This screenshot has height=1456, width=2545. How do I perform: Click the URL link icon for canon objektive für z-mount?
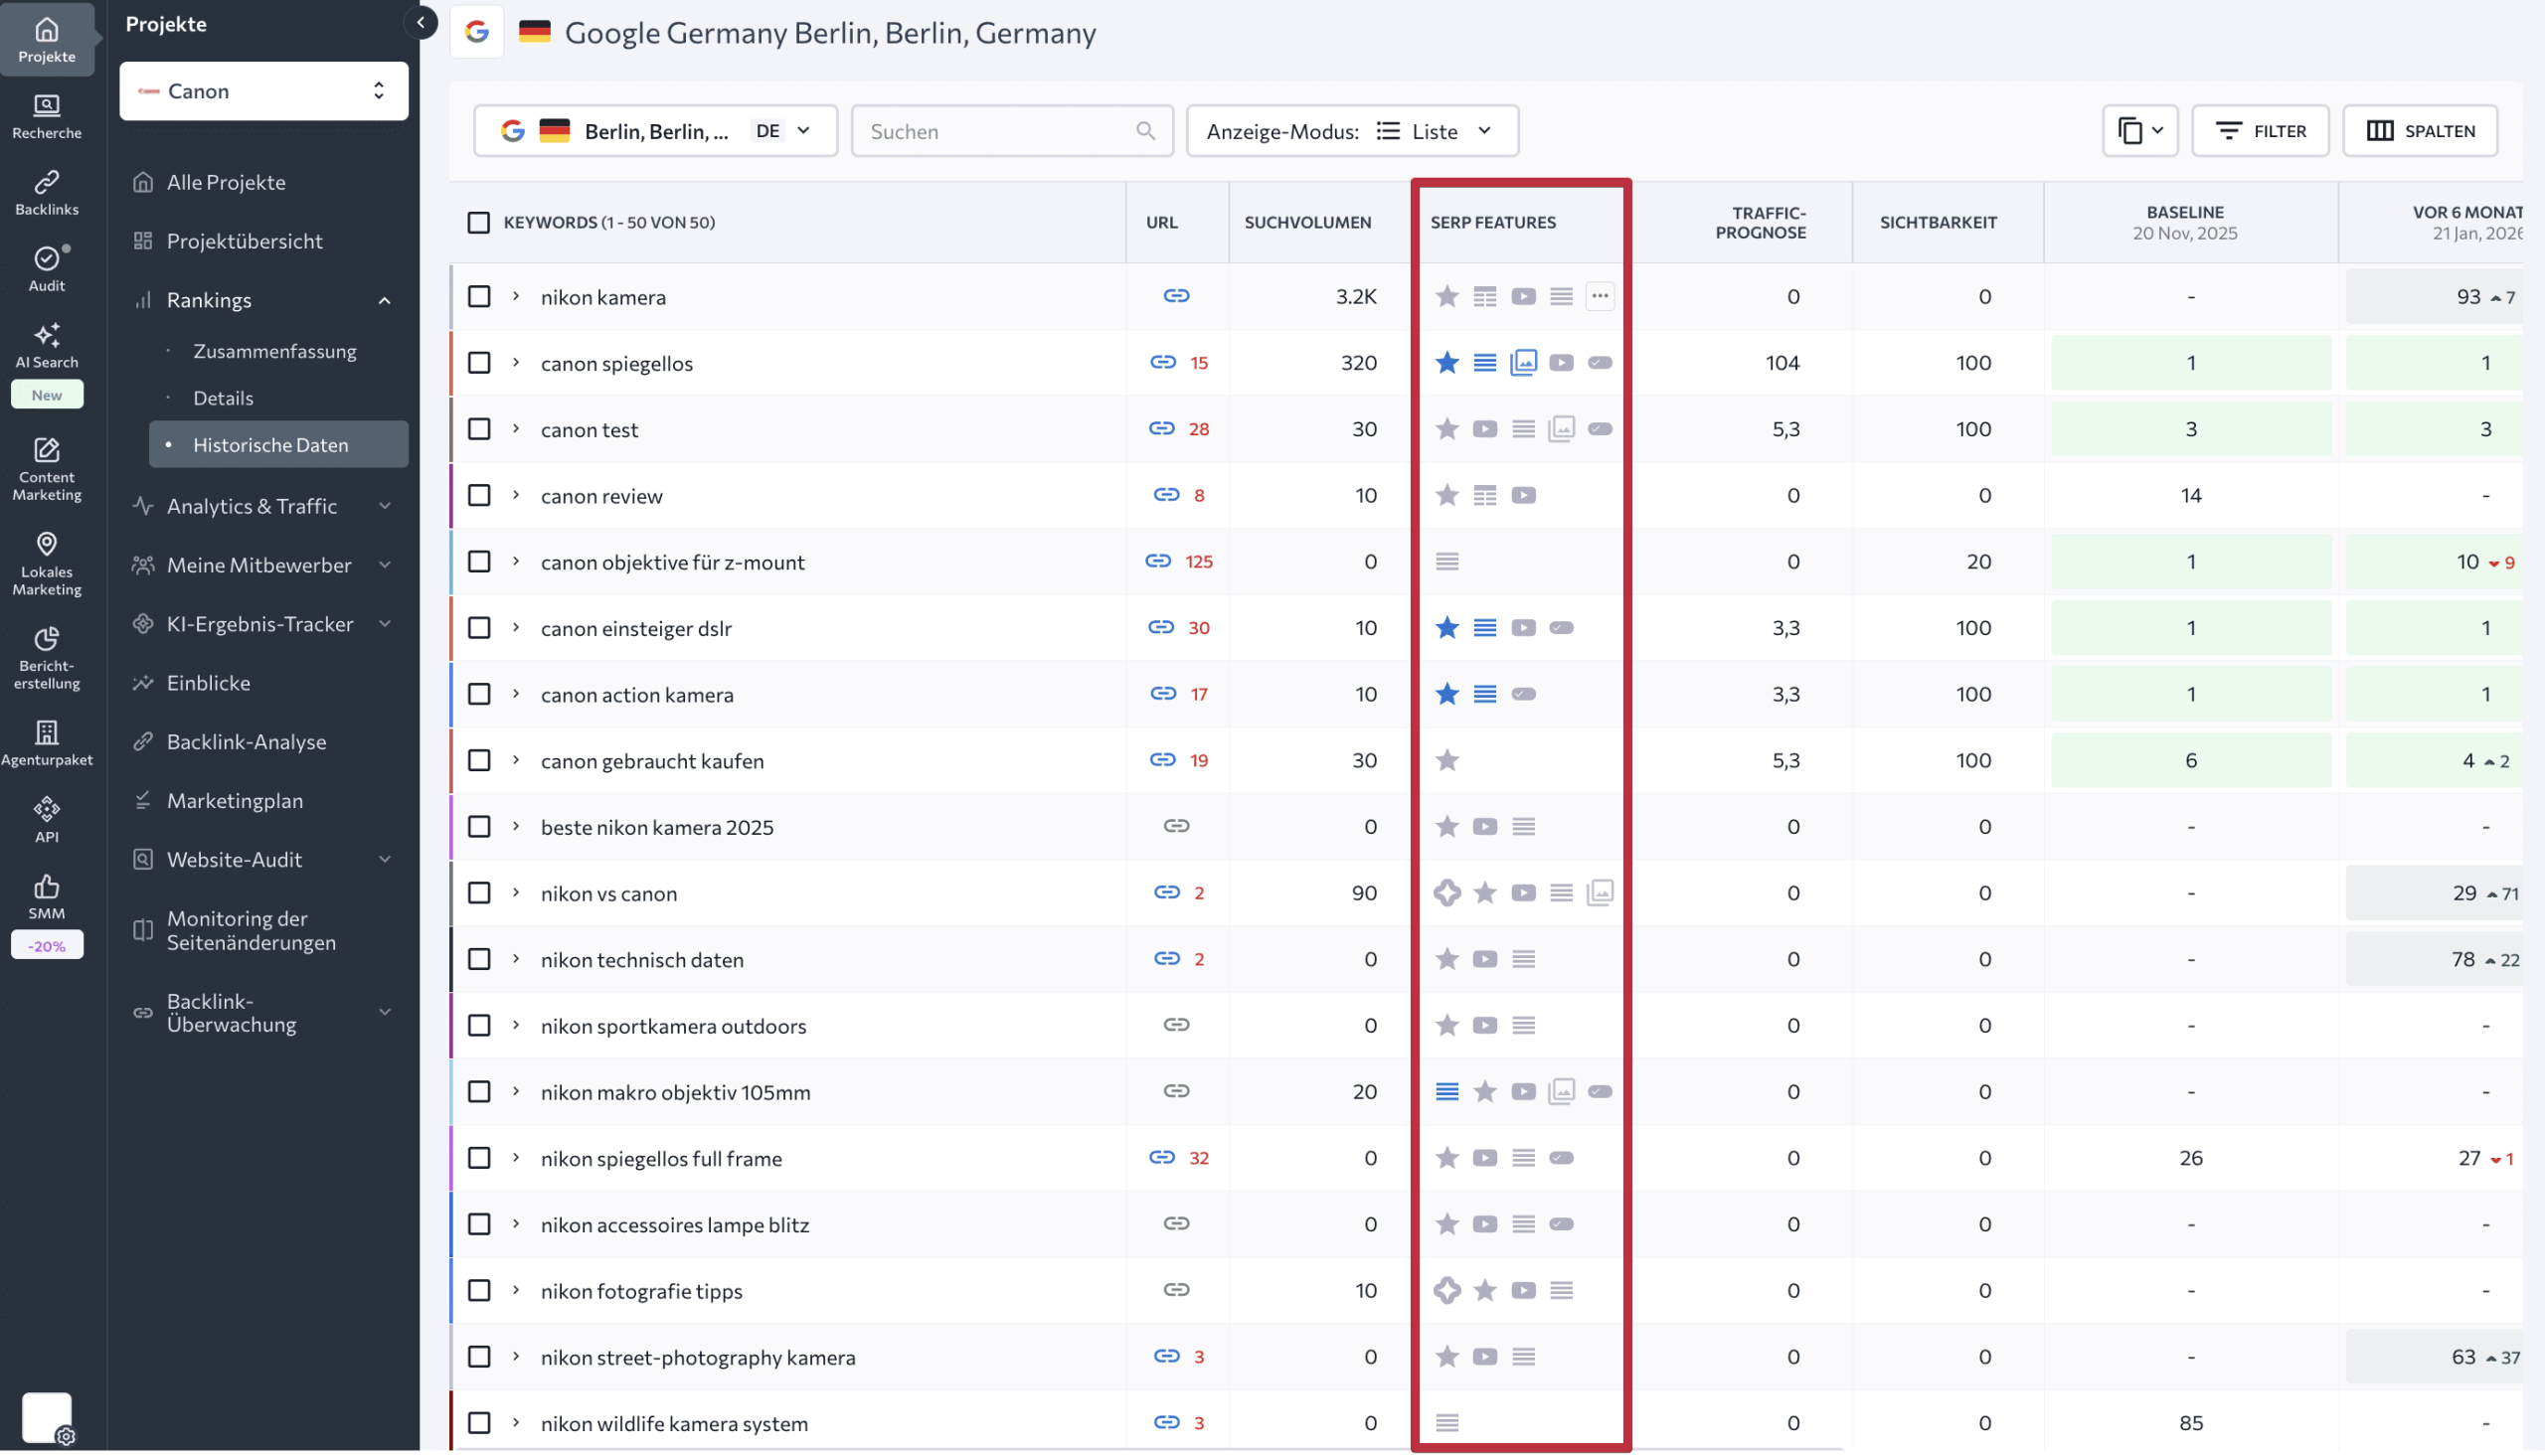(x=1157, y=561)
